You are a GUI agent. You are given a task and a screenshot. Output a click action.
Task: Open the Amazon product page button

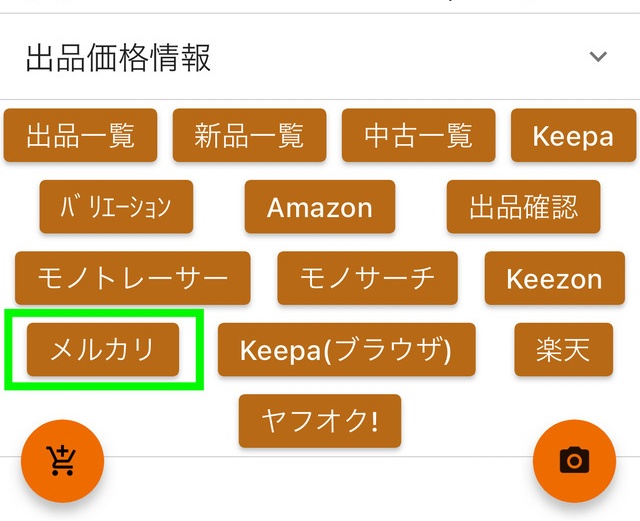click(x=320, y=207)
